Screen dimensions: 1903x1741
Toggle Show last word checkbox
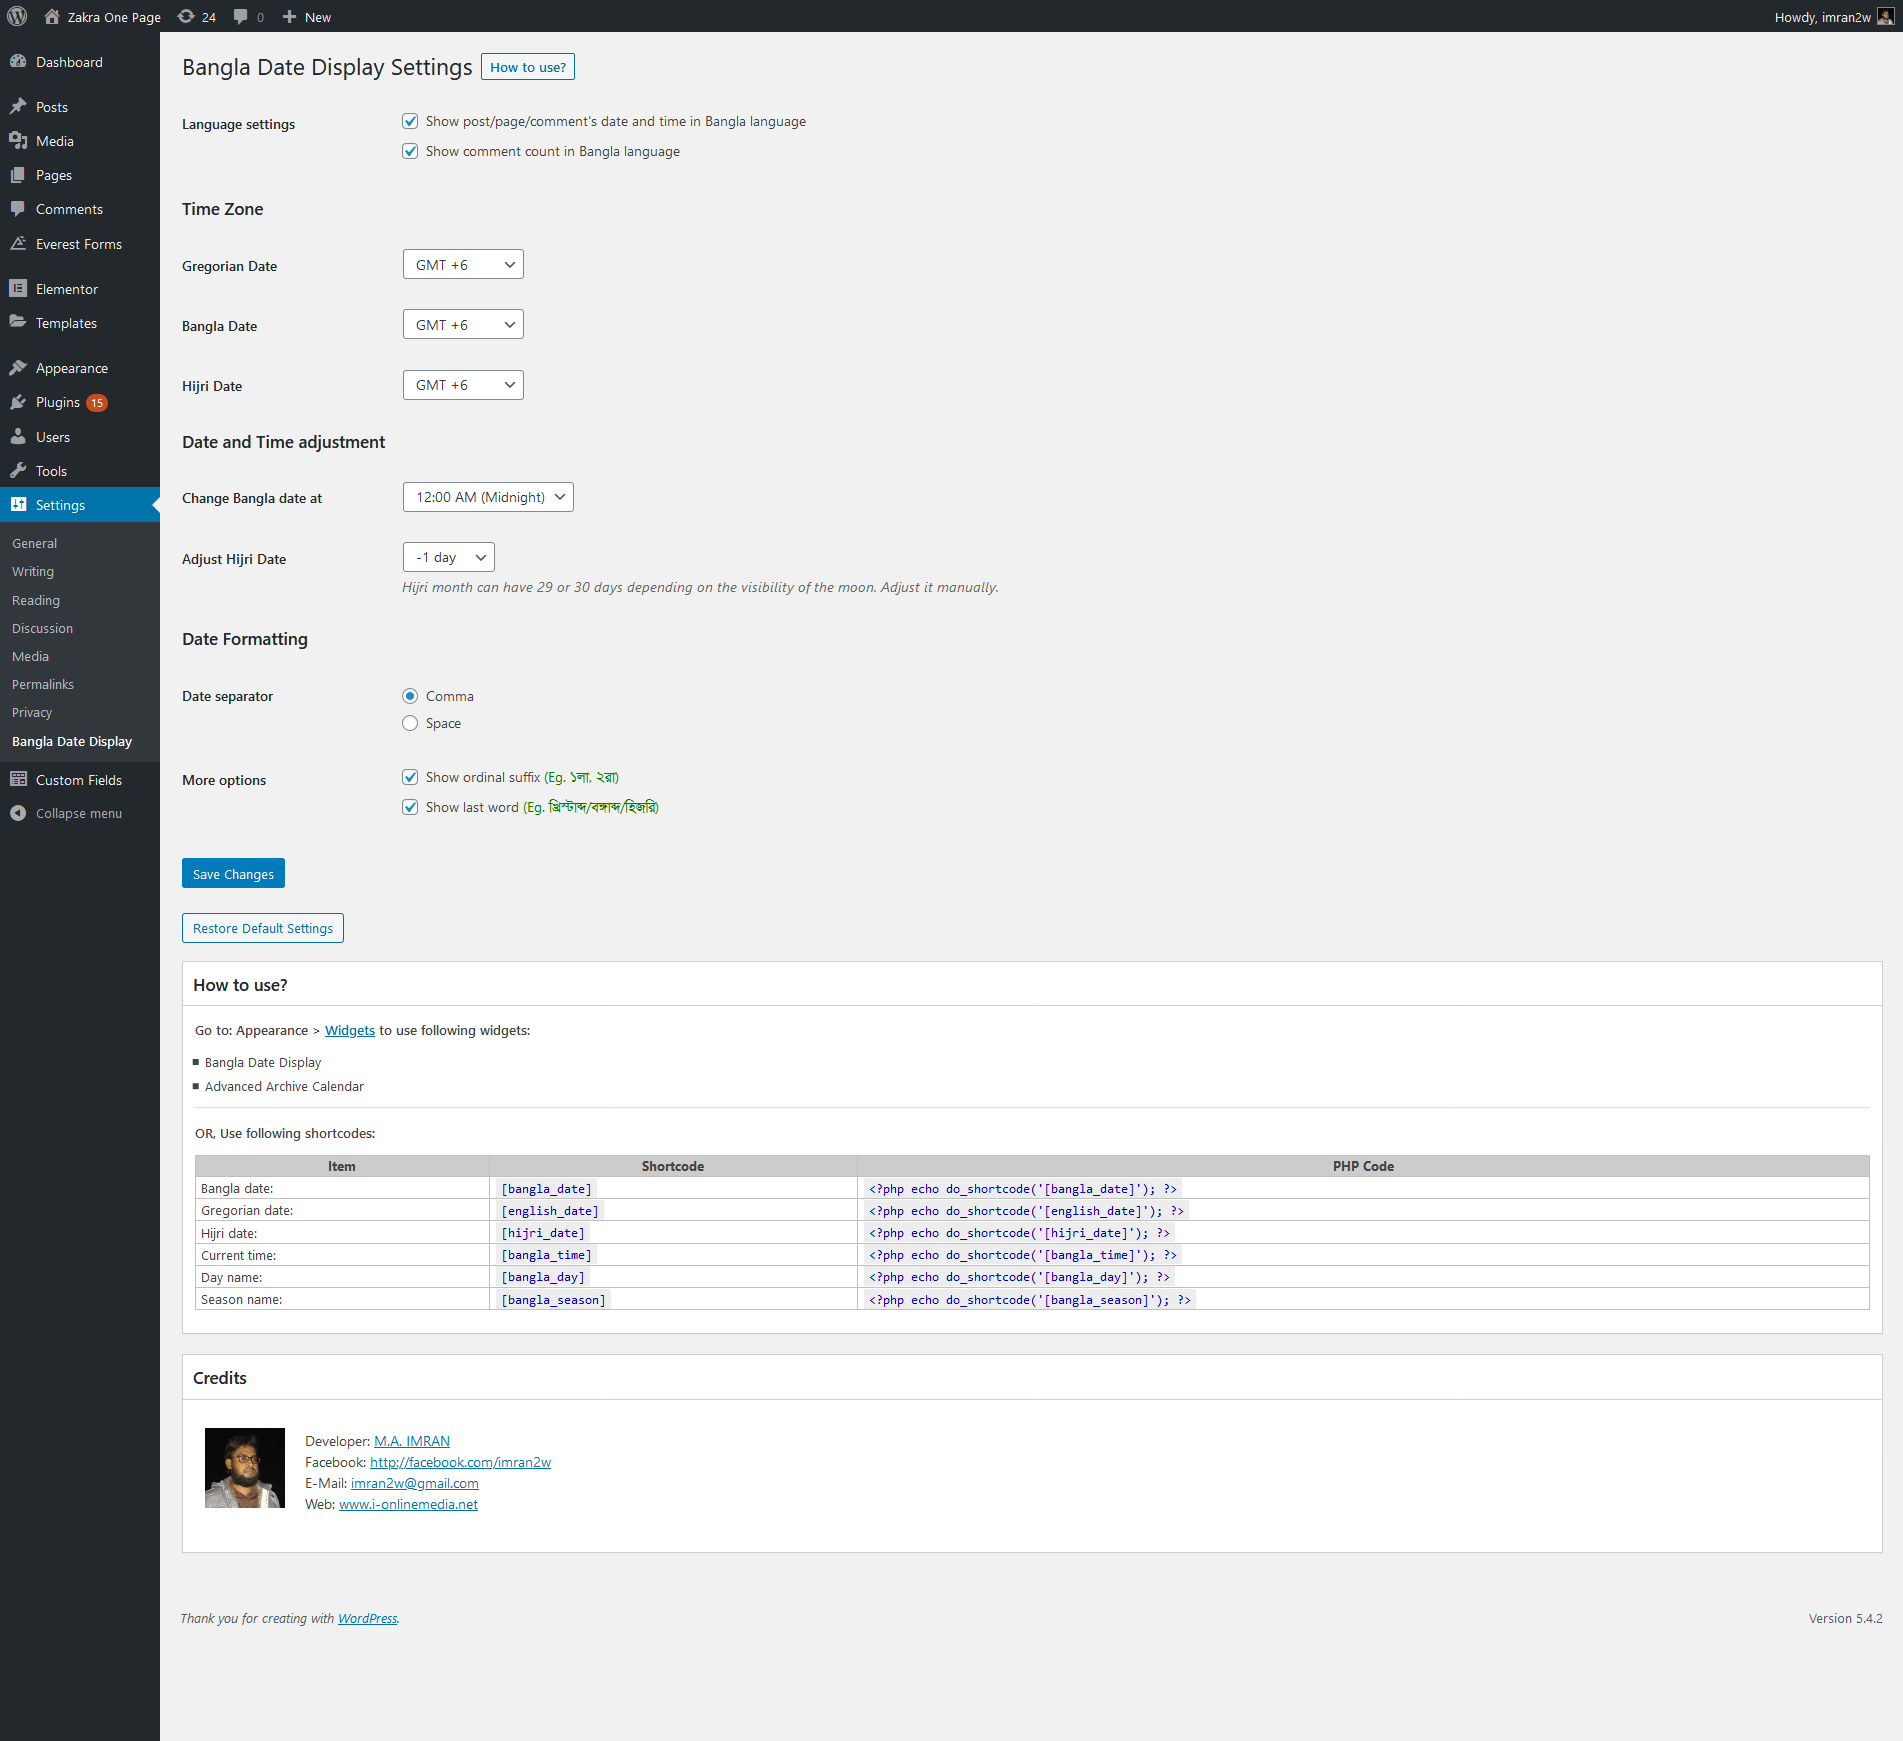[x=410, y=807]
